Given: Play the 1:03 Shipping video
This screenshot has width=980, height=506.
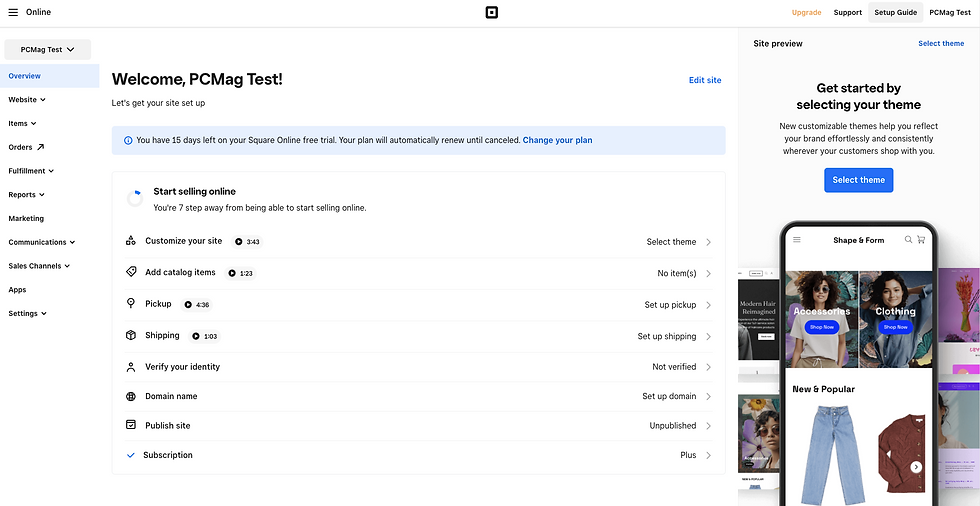Looking at the screenshot, I should [x=205, y=336].
